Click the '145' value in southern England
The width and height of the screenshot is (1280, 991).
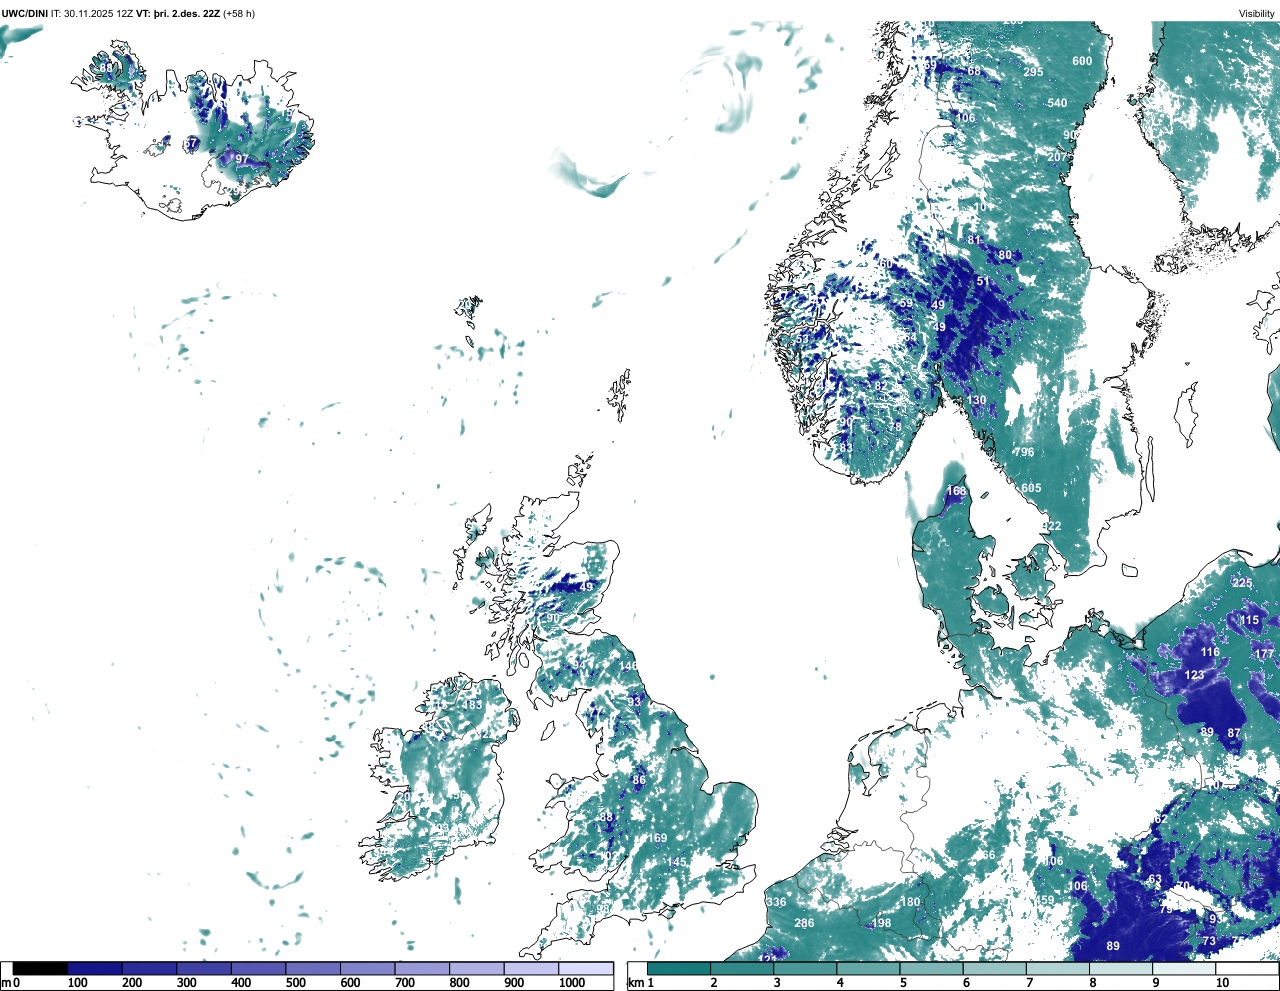(677, 863)
